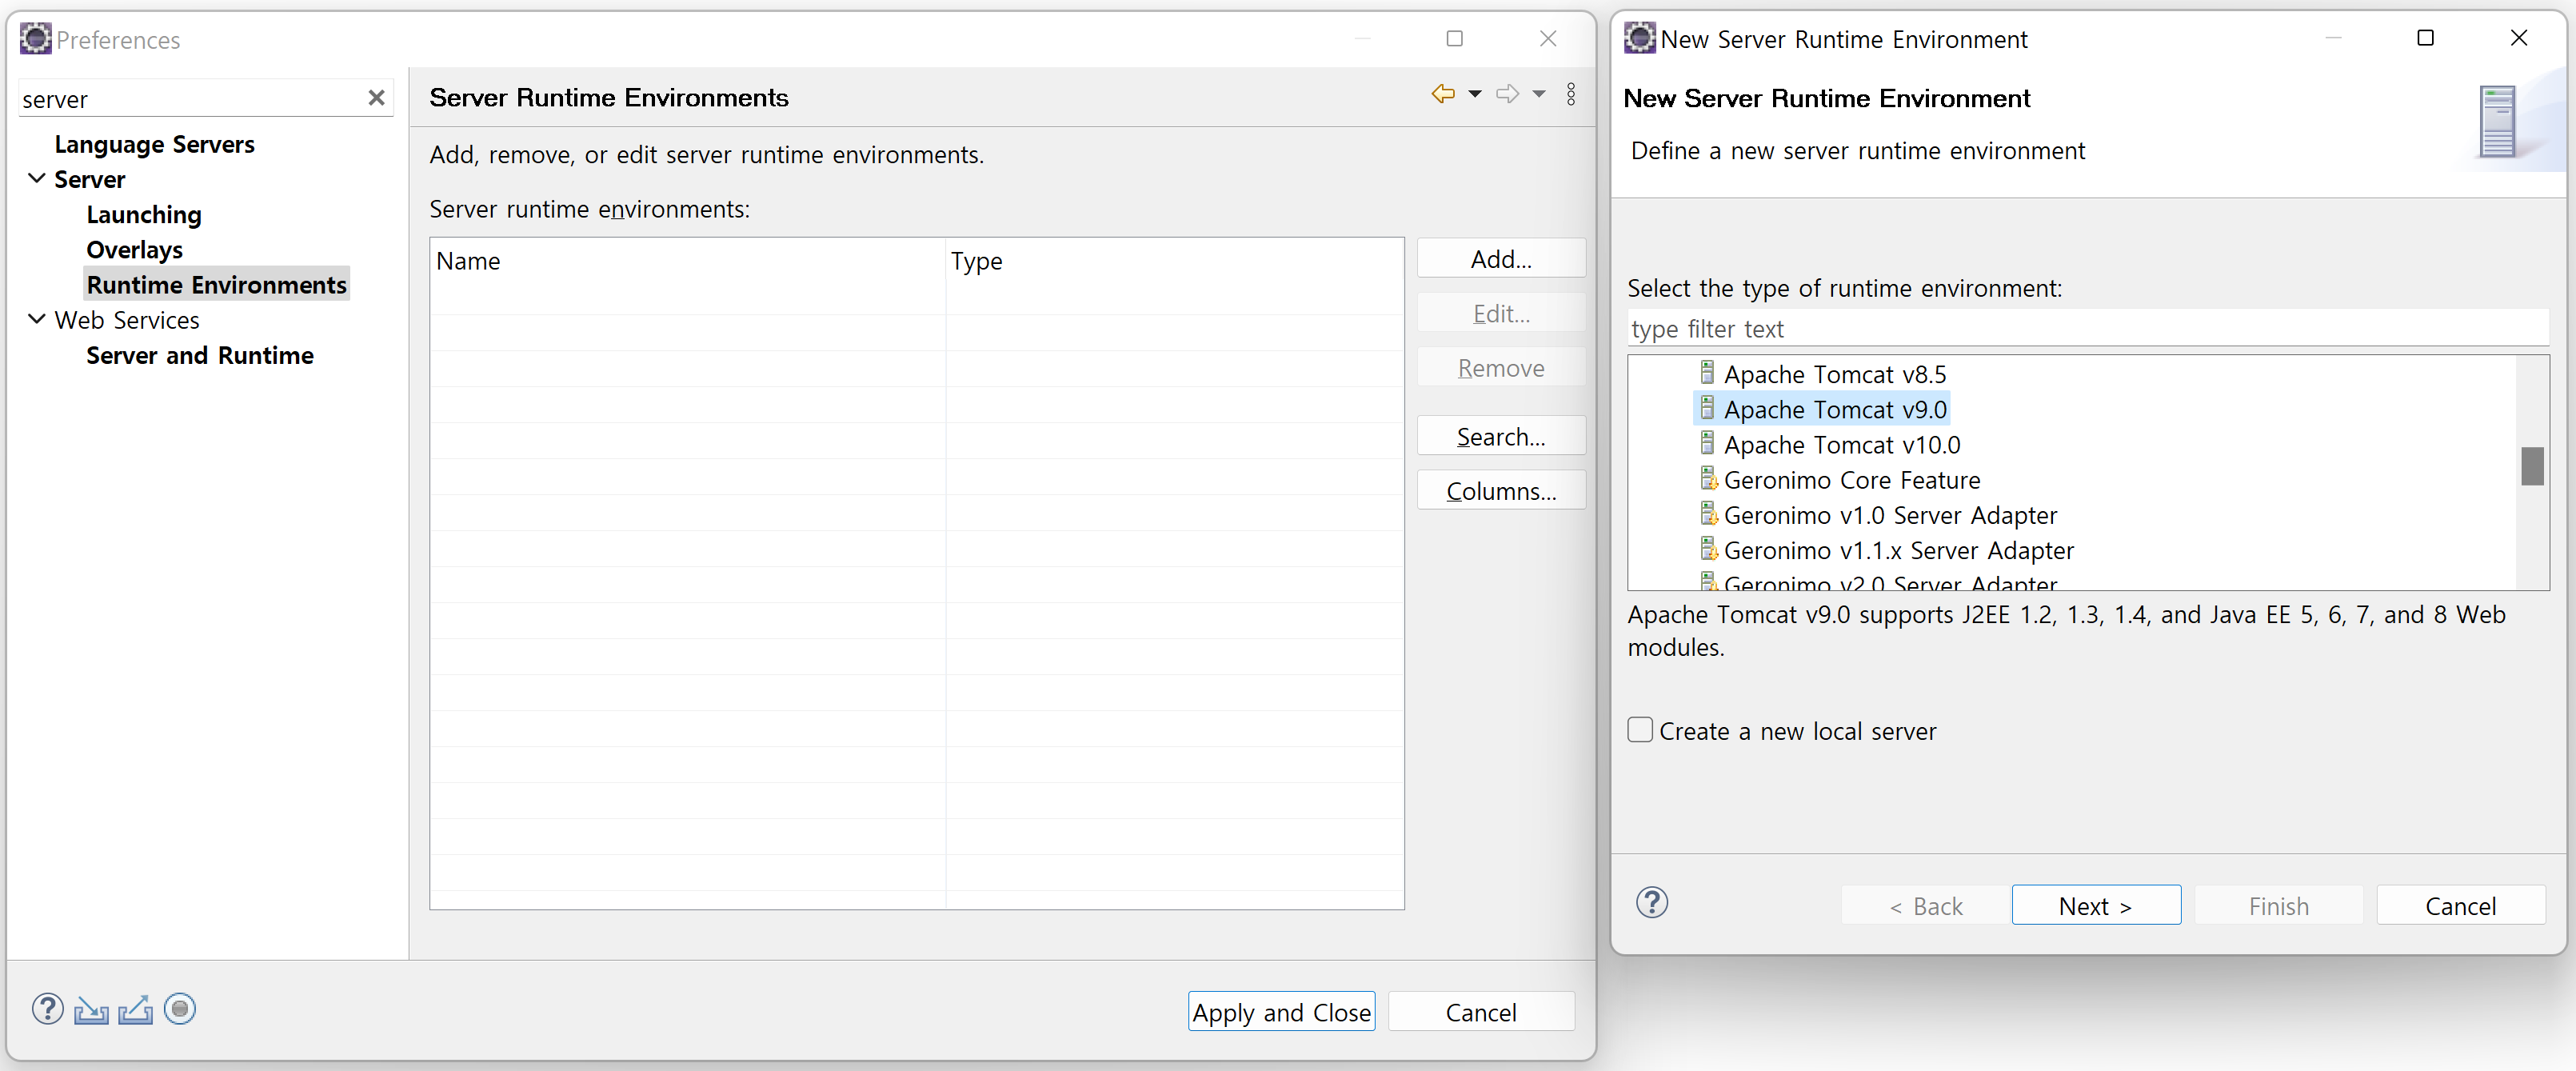This screenshot has height=1071, width=2576.
Task: Open help in the Preferences dialog
Action: point(47,1009)
